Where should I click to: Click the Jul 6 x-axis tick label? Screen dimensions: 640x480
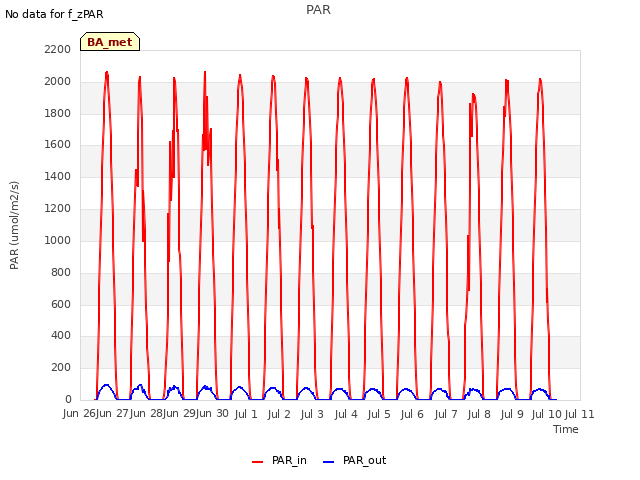[x=412, y=414]
